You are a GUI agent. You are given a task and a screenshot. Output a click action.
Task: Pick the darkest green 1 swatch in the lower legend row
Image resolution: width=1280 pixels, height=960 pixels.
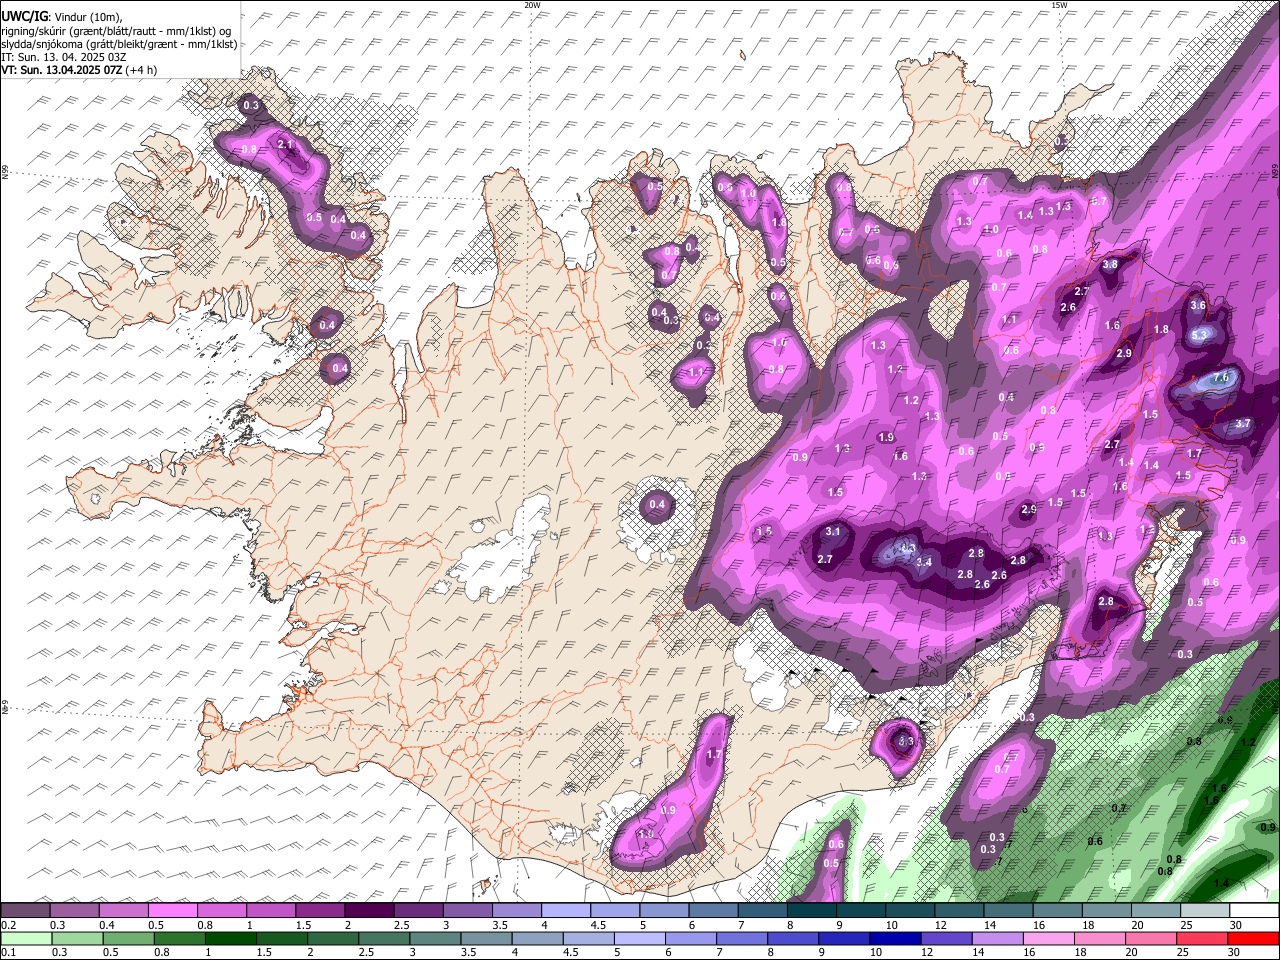[x=230, y=939]
